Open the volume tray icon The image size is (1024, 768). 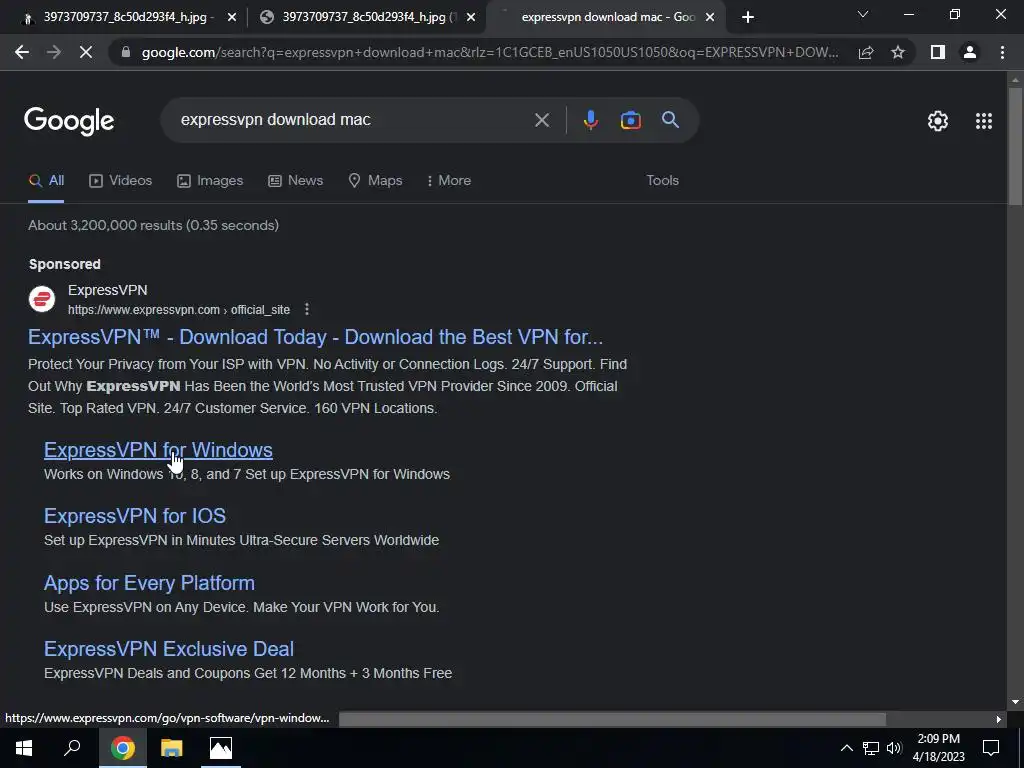894,748
